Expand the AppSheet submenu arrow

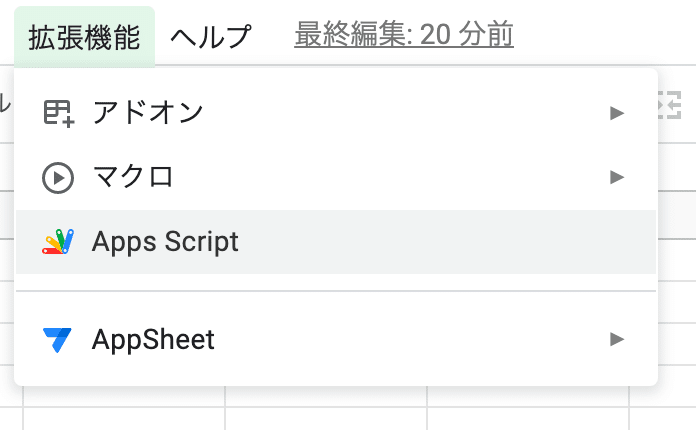coord(617,340)
